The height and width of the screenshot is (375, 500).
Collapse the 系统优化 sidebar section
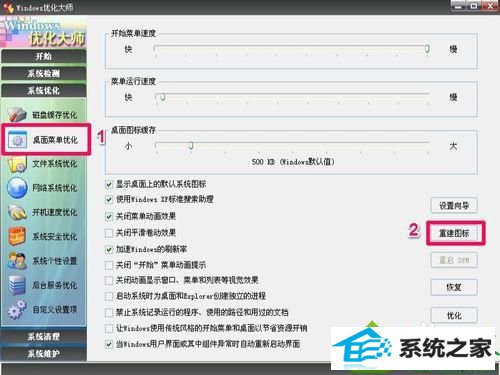(44, 90)
